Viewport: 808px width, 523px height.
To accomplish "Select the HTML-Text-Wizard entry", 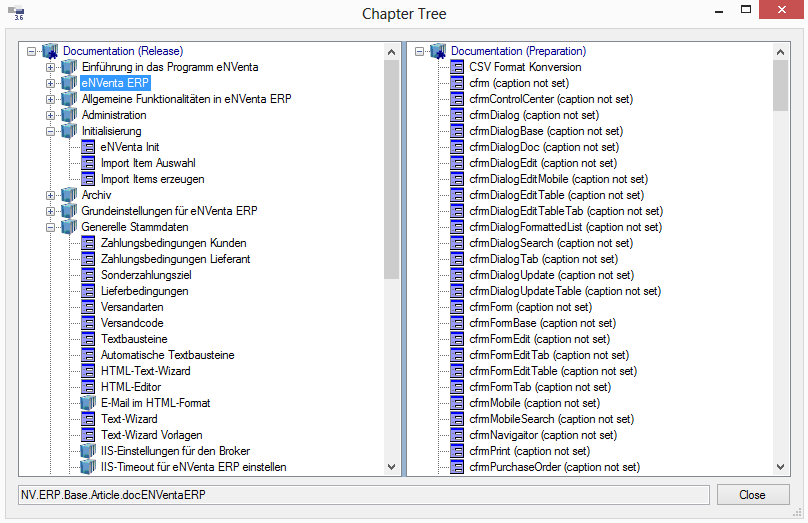I will coord(145,370).
